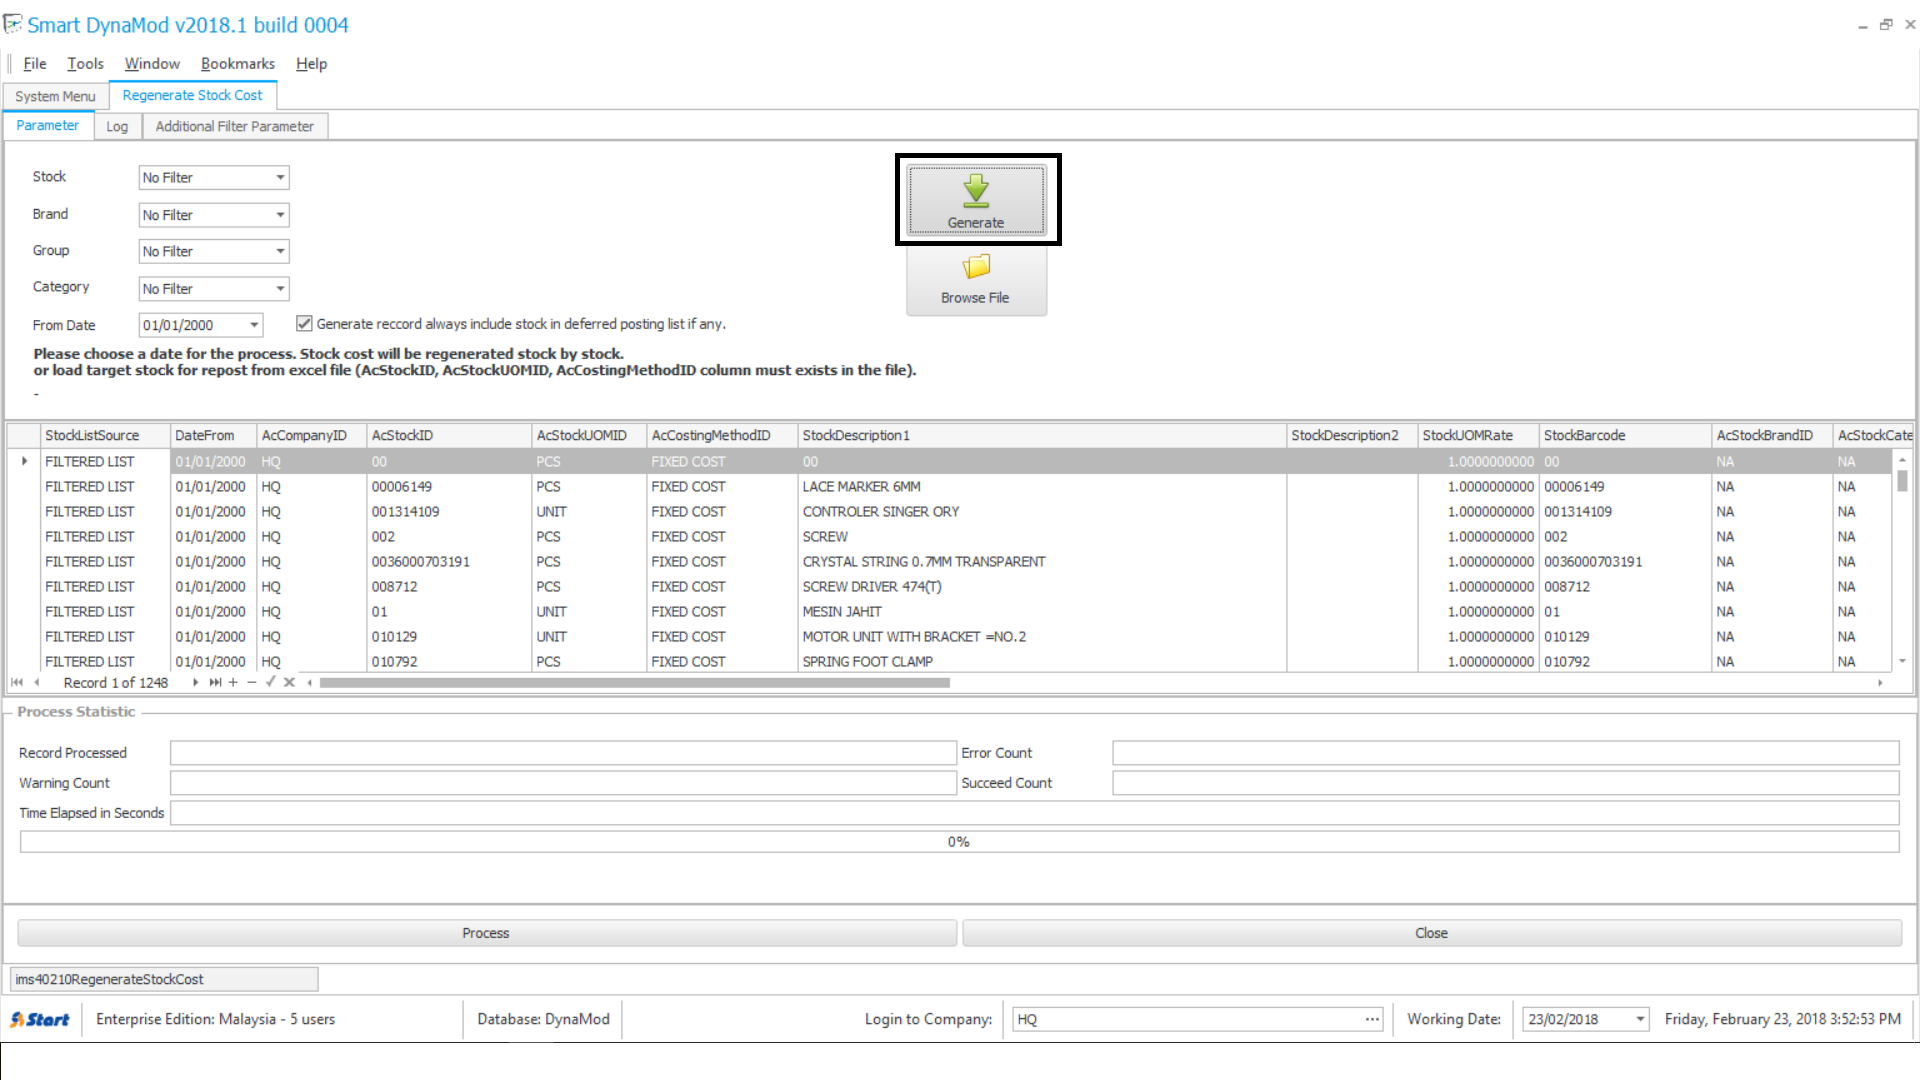1920x1080 pixels.
Task: Click Start logo in status bar
Action: tap(40, 1019)
